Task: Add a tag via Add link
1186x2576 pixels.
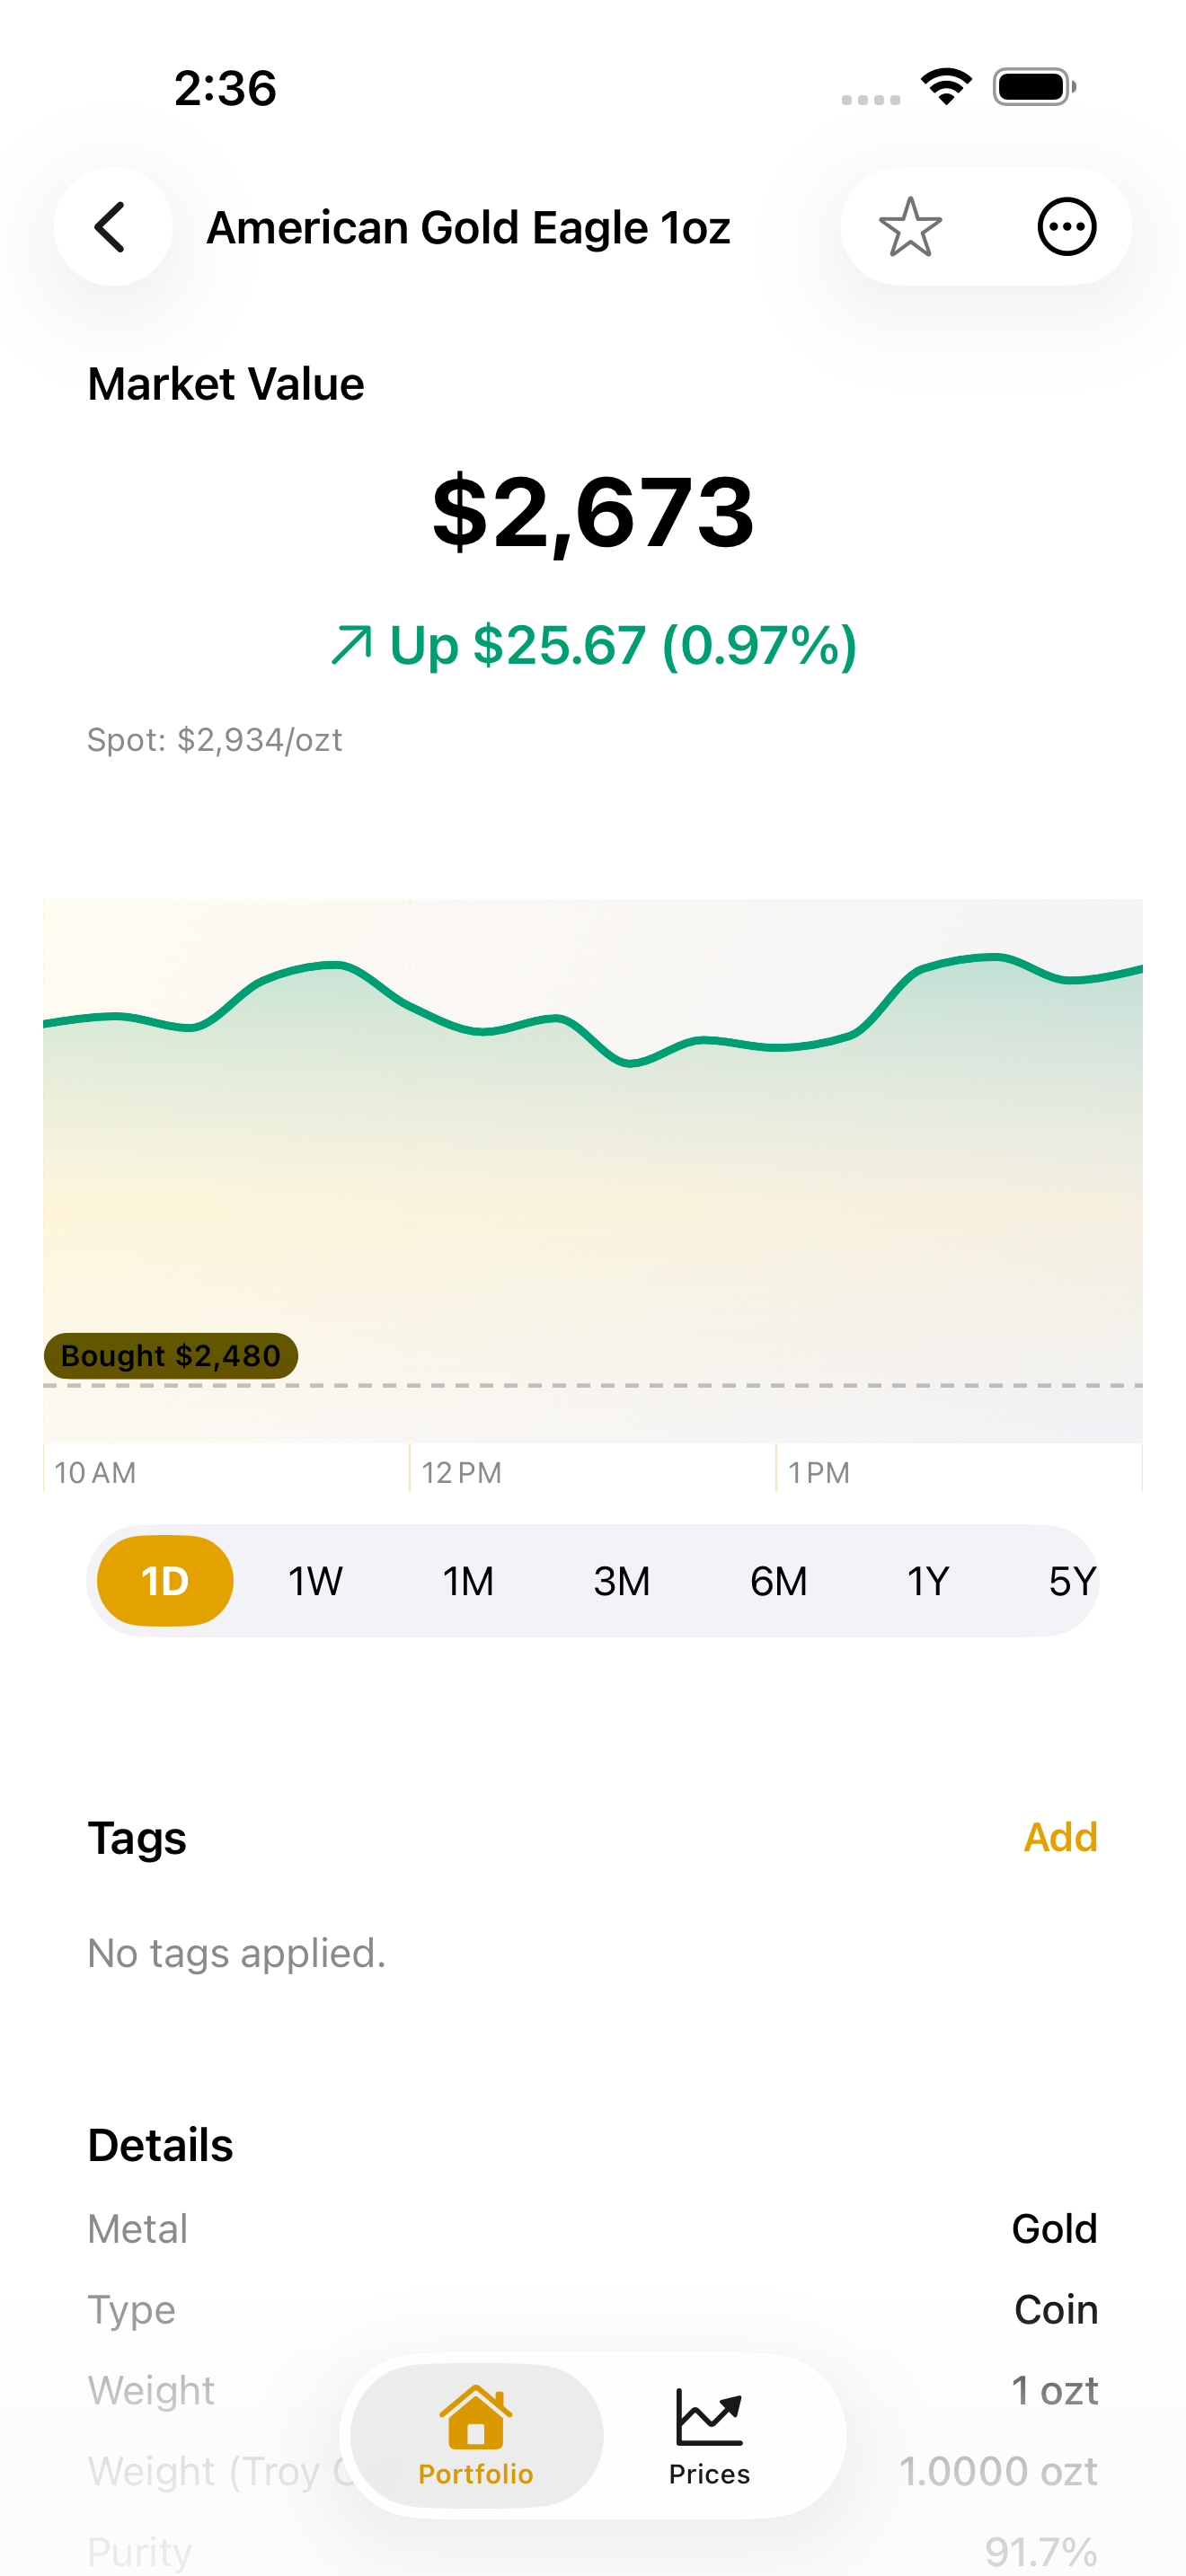Action: [x=1060, y=1837]
